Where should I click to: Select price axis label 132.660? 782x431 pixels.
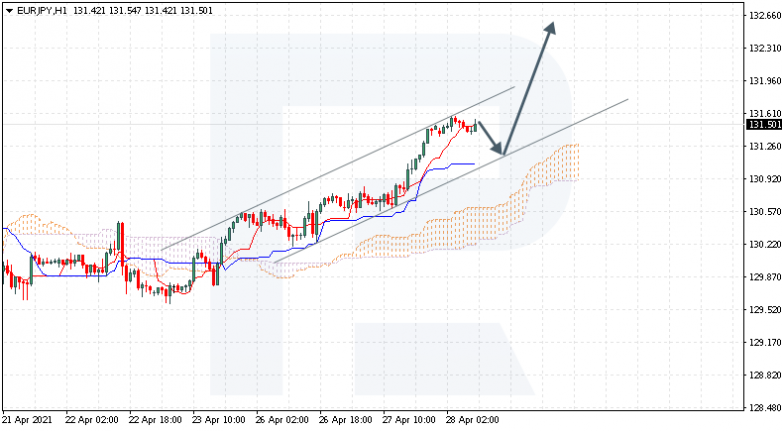[x=765, y=16]
